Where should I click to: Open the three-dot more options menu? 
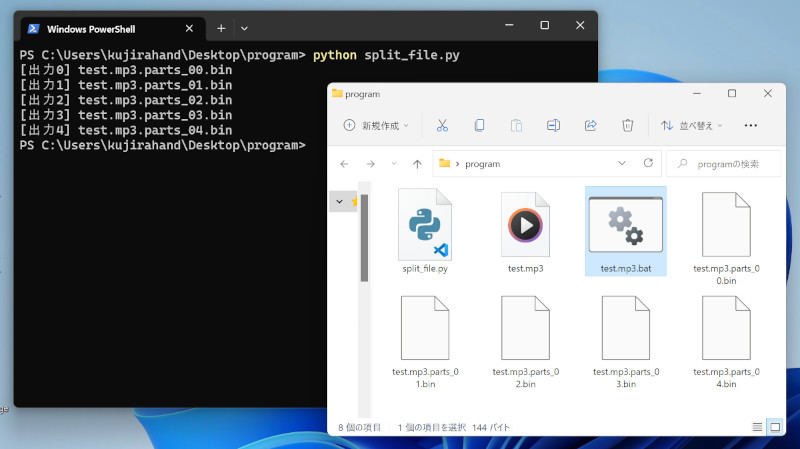(751, 125)
